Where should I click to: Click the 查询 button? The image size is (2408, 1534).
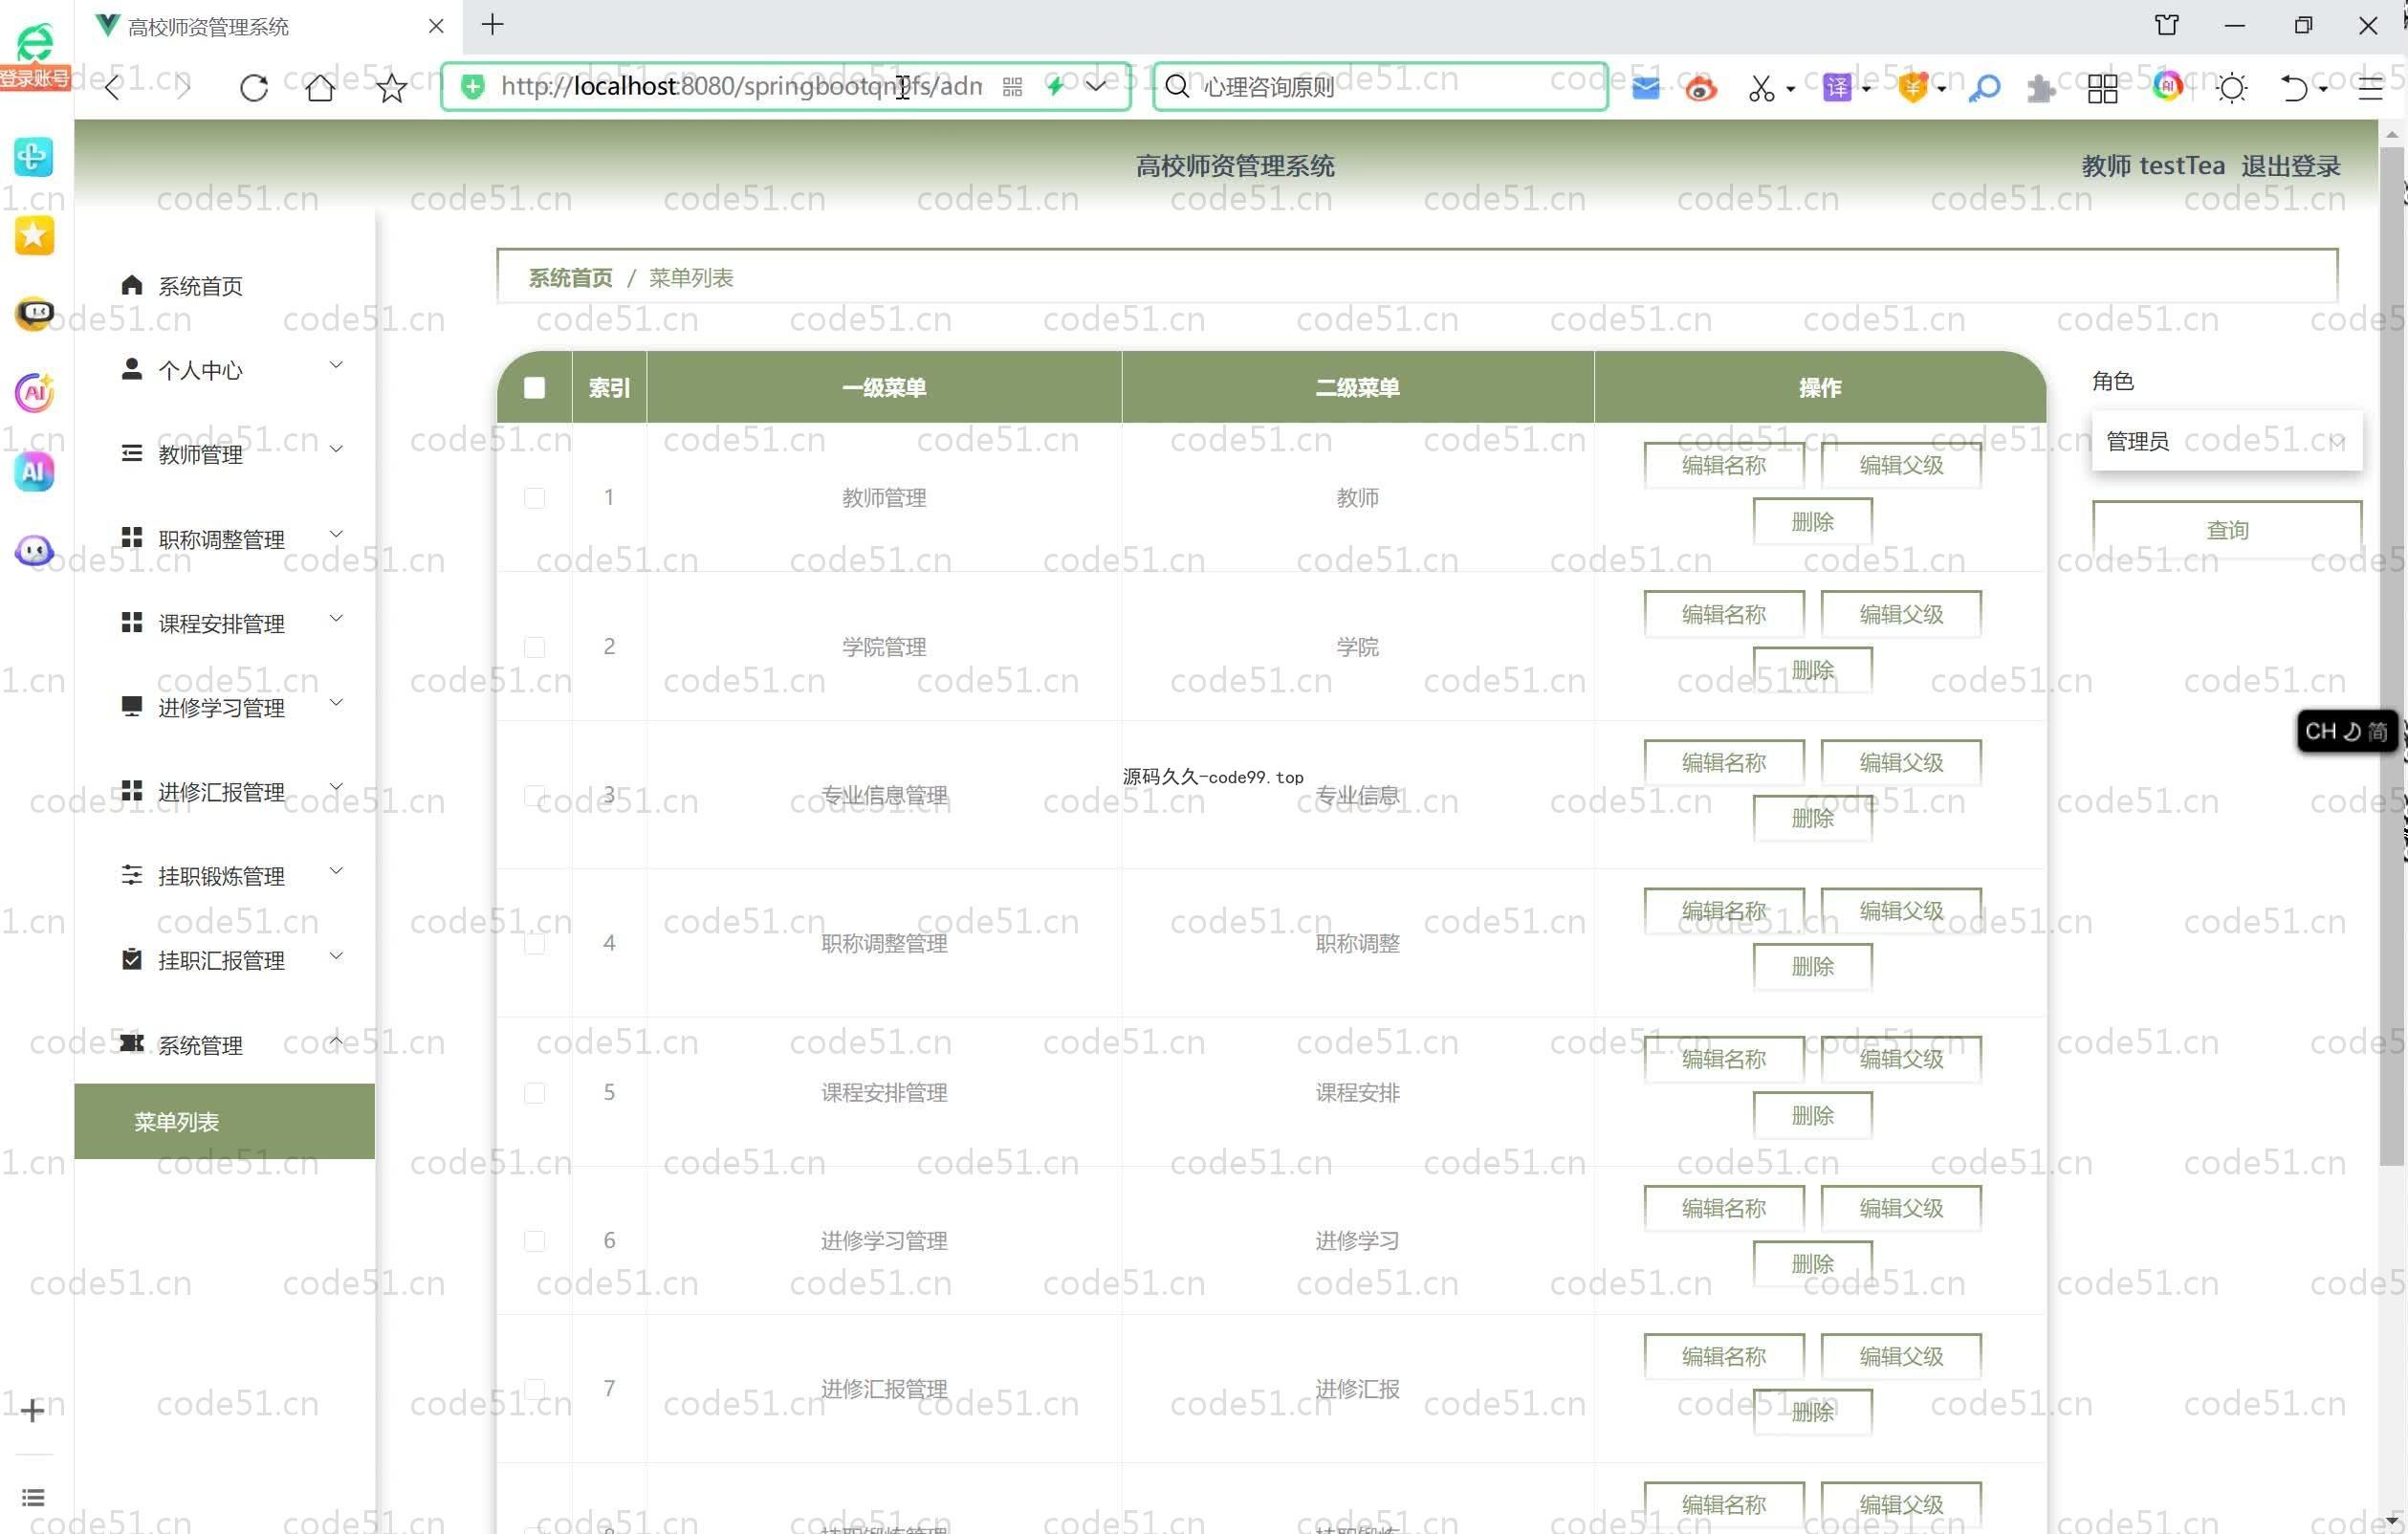pyautogui.click(x=2226, y=529)
